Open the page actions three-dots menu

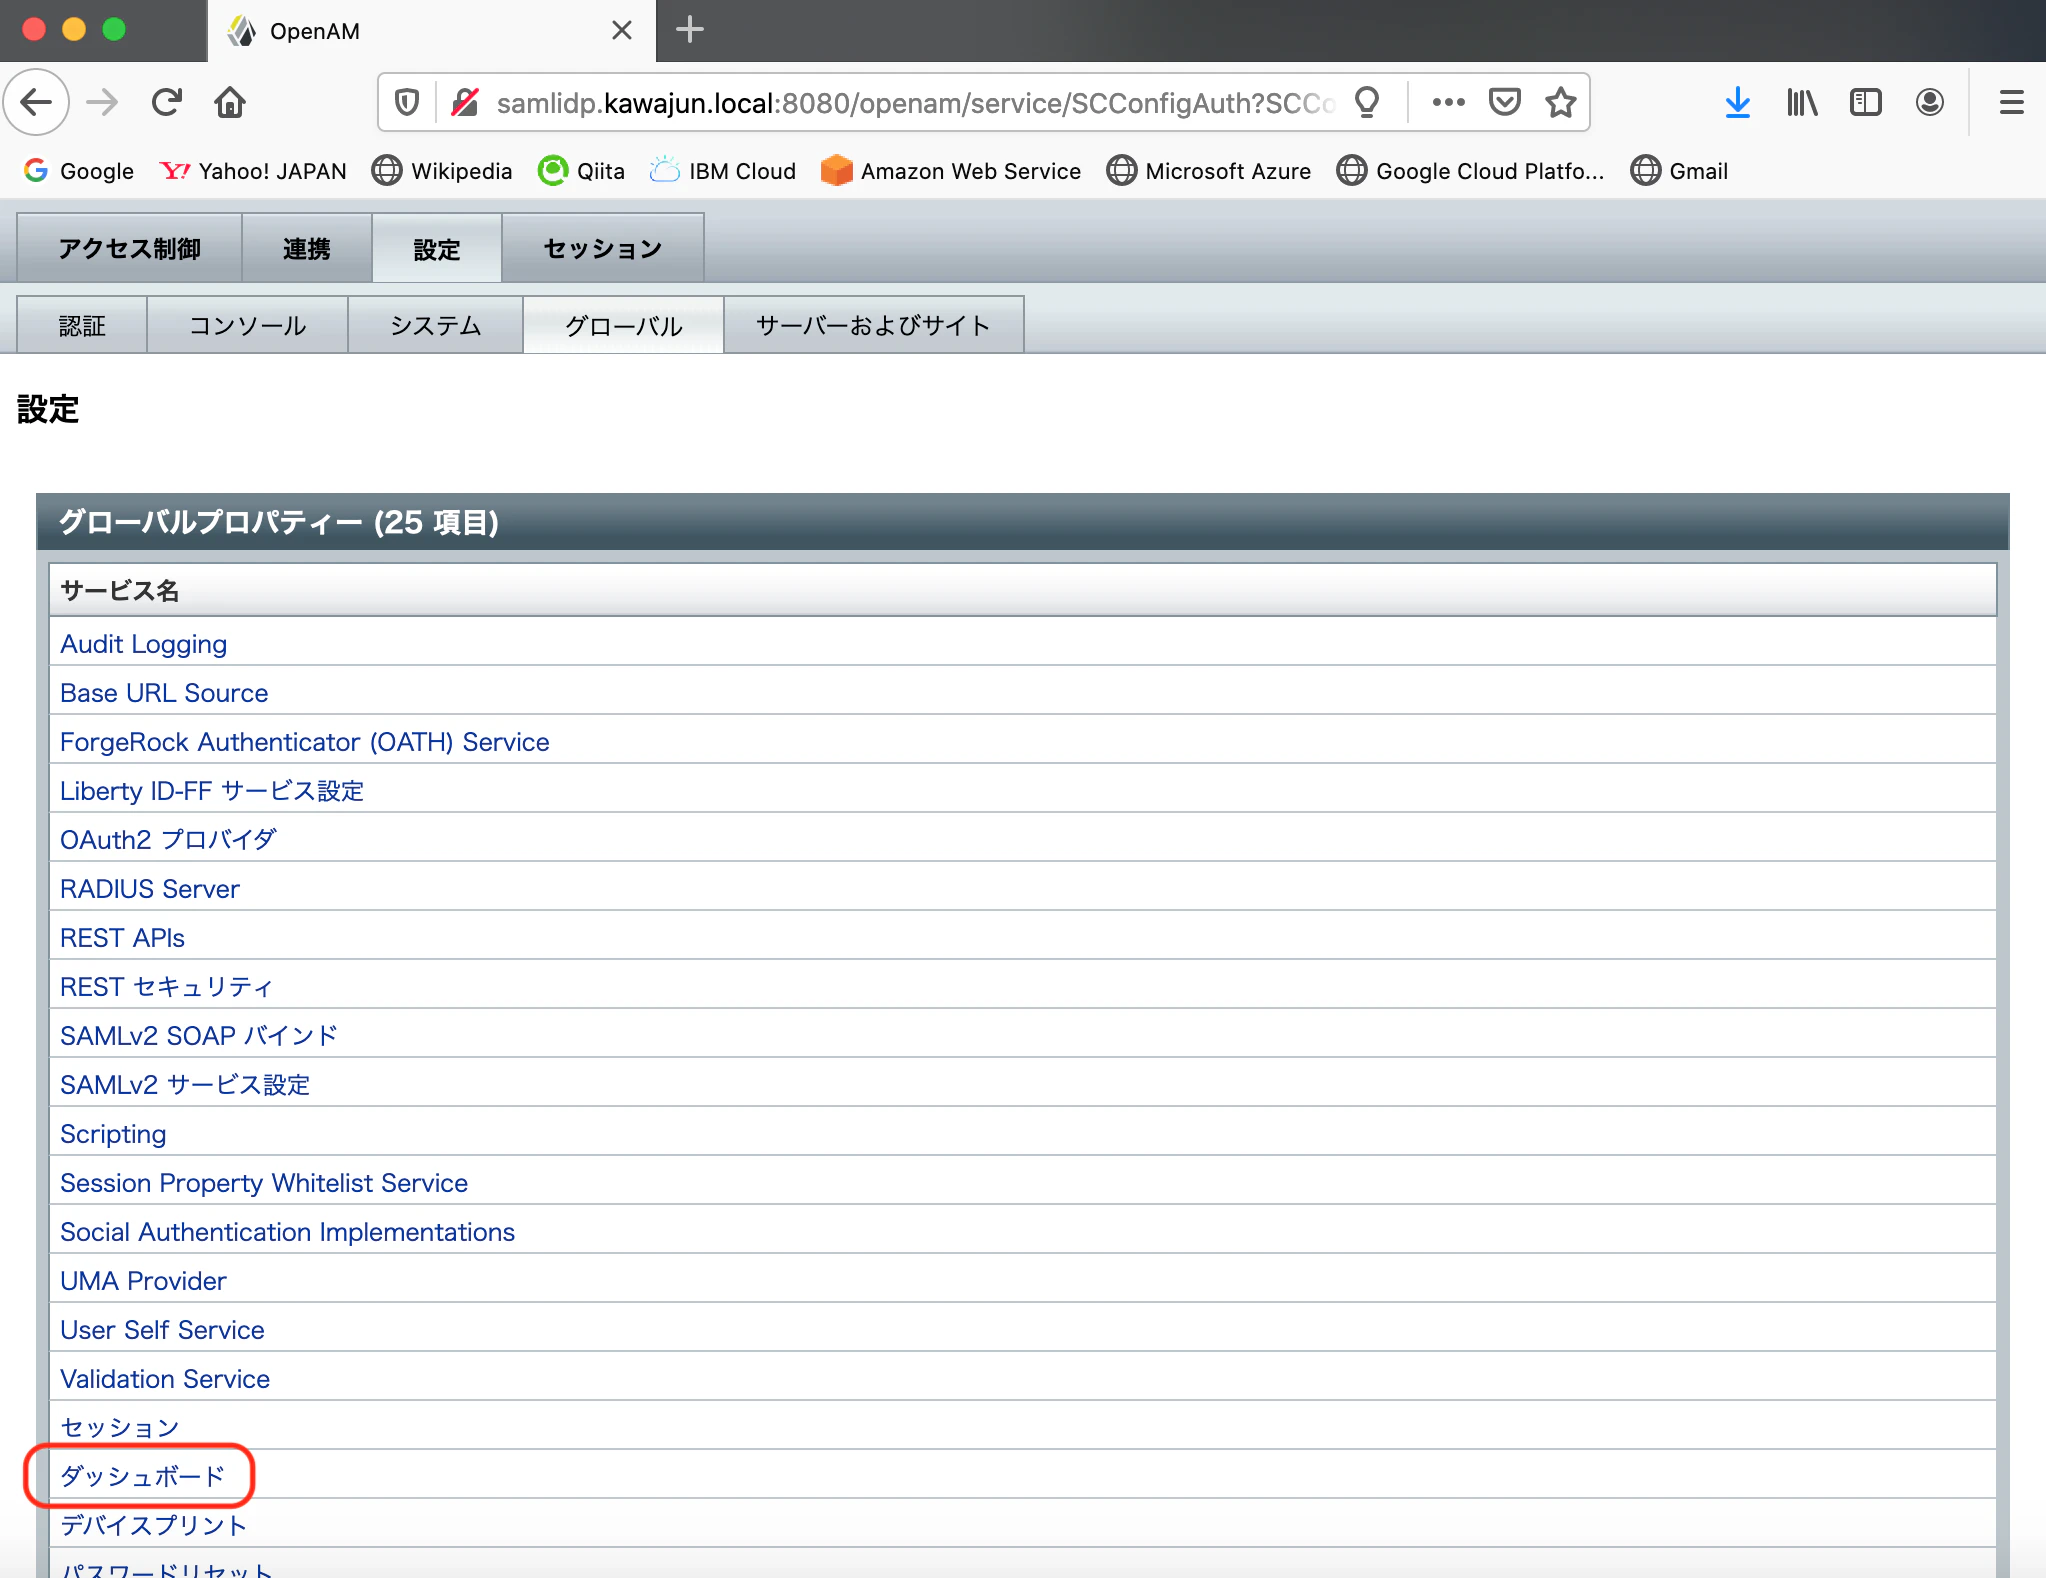[x=1448, y=102]
